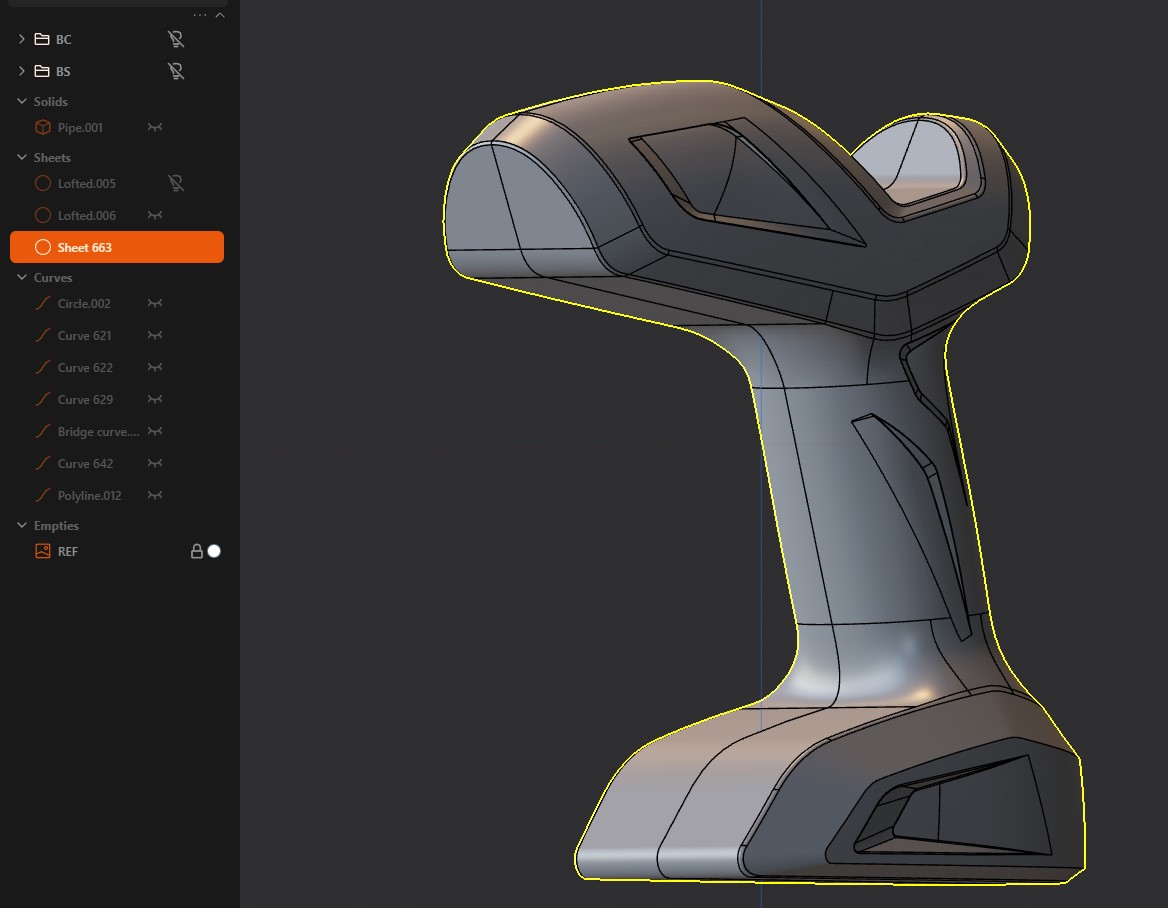Click the Pipe.001 orange cube icon
This screenshot has height=908, width=1168.
(x=42, y=127)
